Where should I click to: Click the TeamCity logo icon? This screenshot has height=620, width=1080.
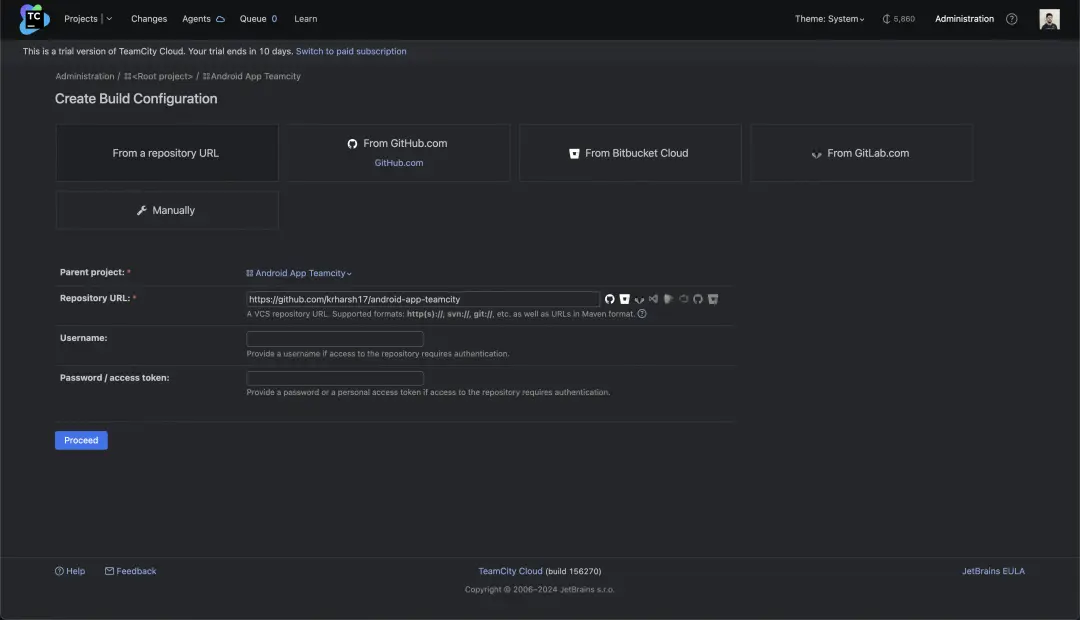[x=34, y=18]
